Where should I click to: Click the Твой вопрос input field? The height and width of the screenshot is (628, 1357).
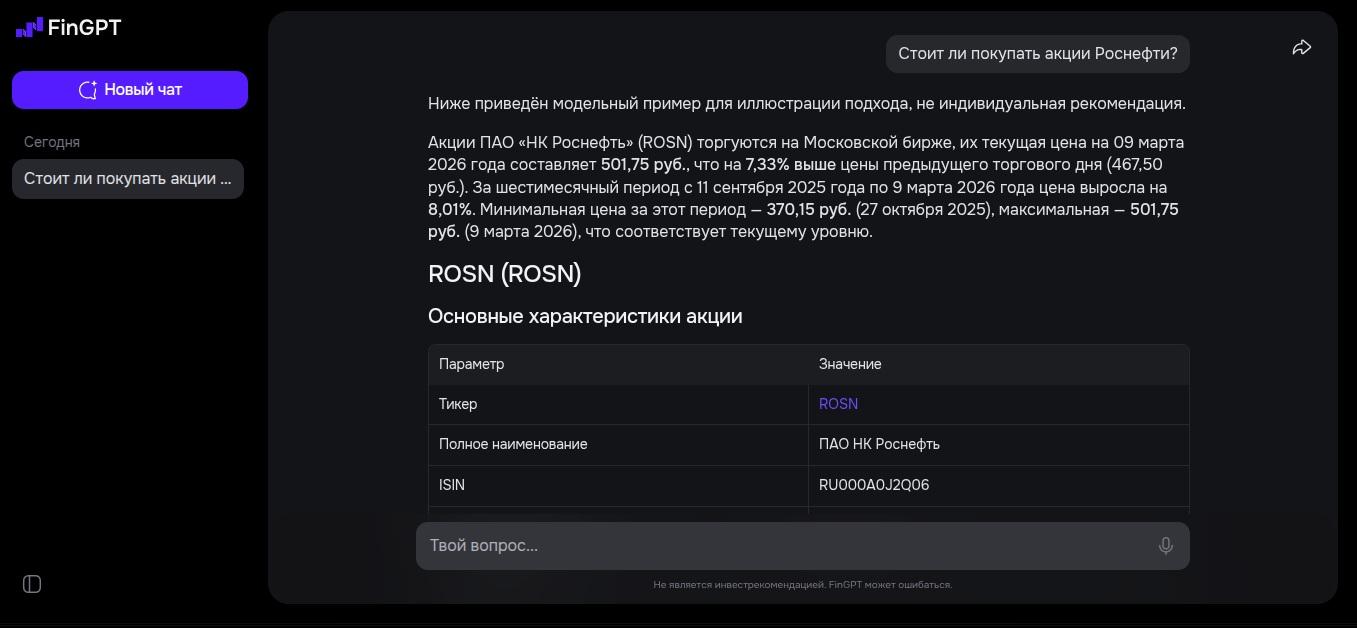click(700, 546)
